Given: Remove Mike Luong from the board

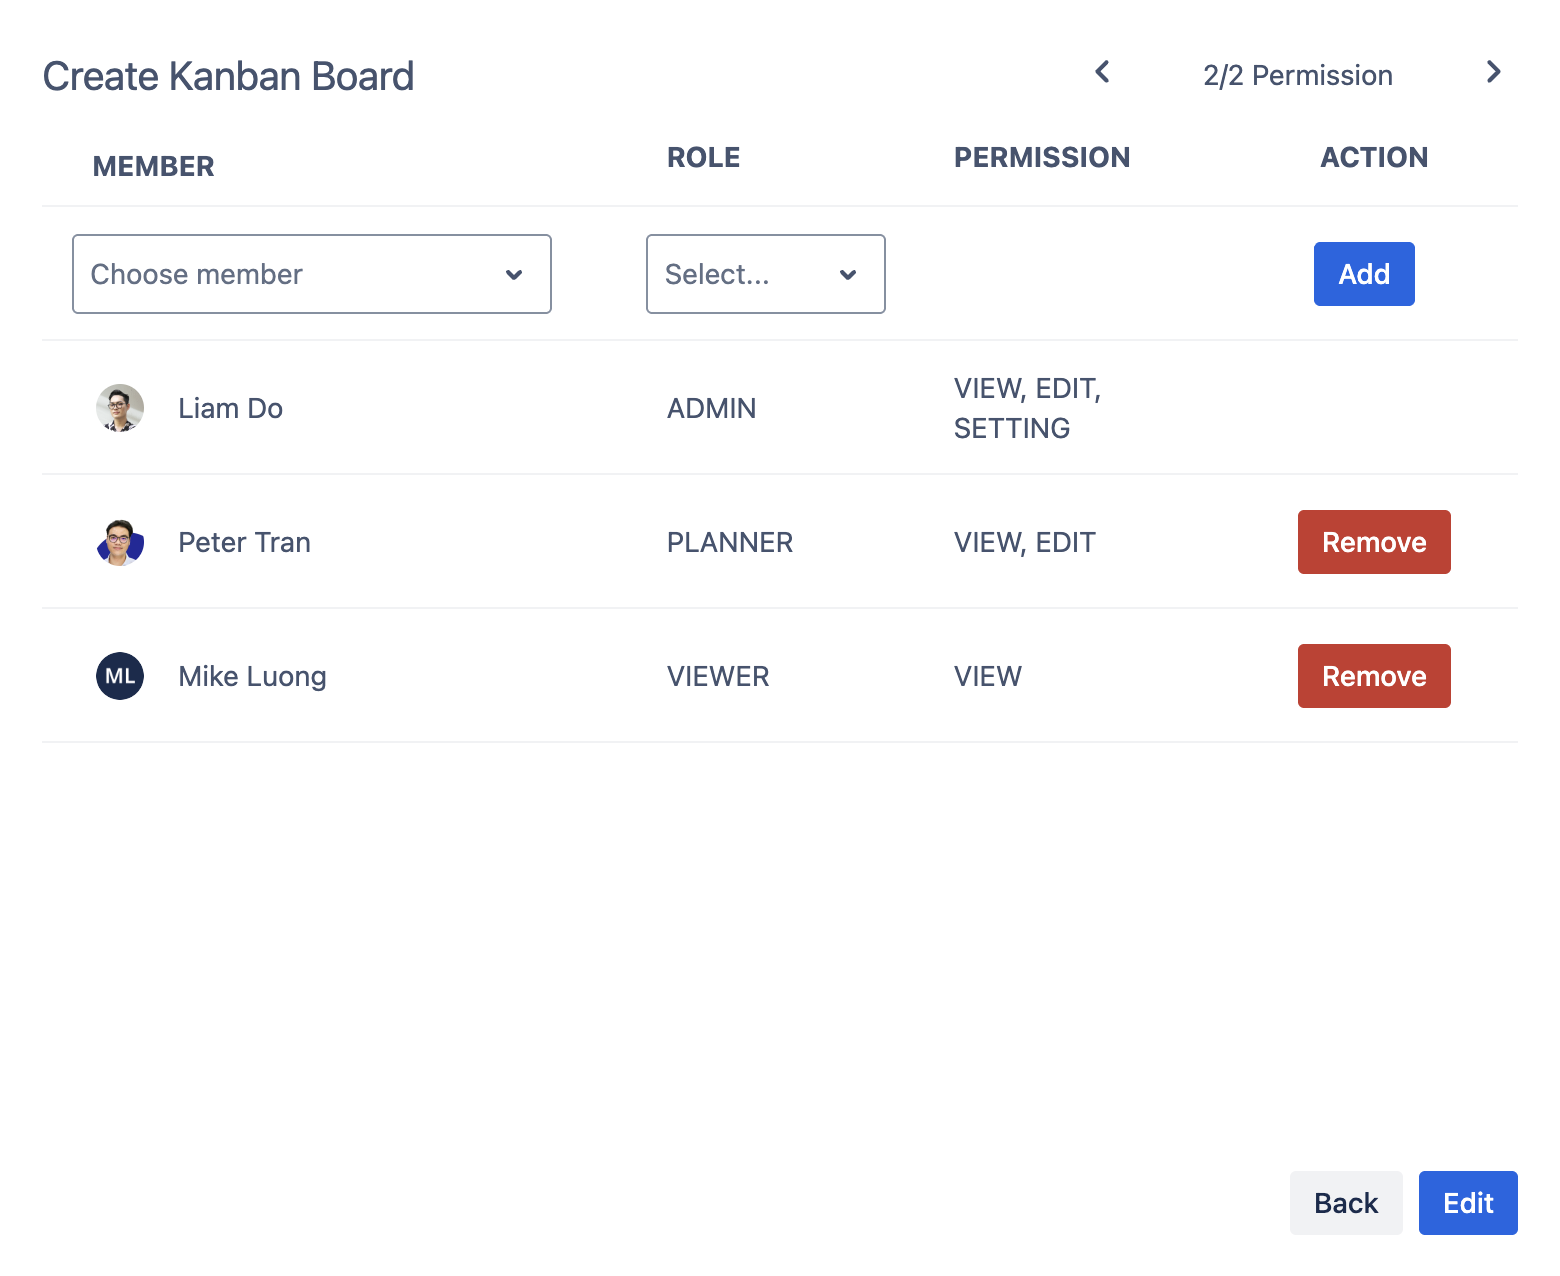Looking at the screenshot, I should click(1374, 676).
